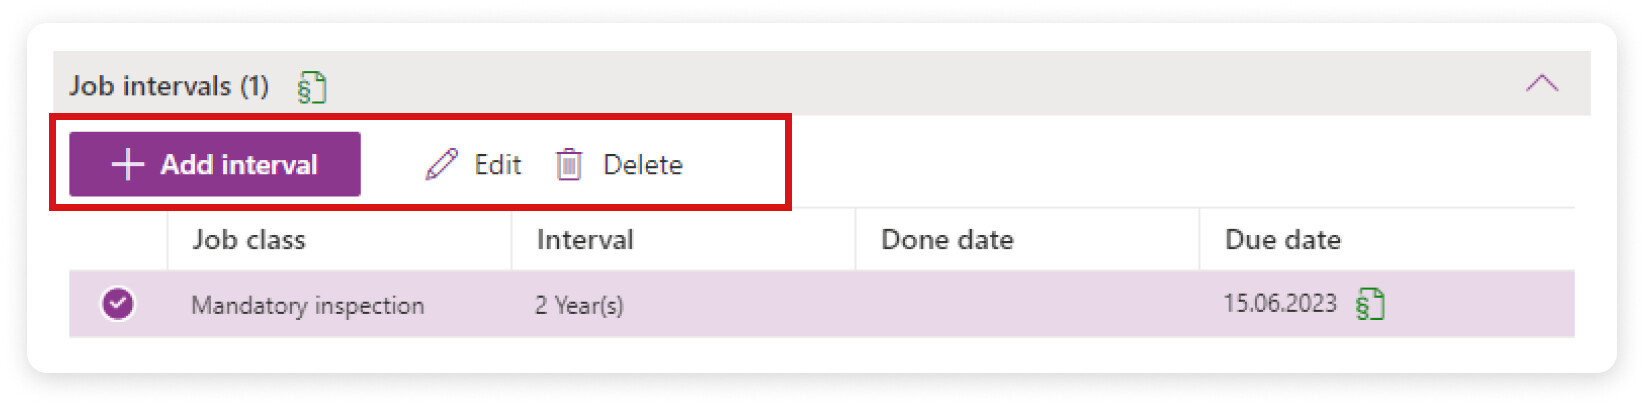The image size is (1647, 407).
Task: Click the 15.06.2023 due date value
Action: pyautogui.click(x=1280, y=303)
